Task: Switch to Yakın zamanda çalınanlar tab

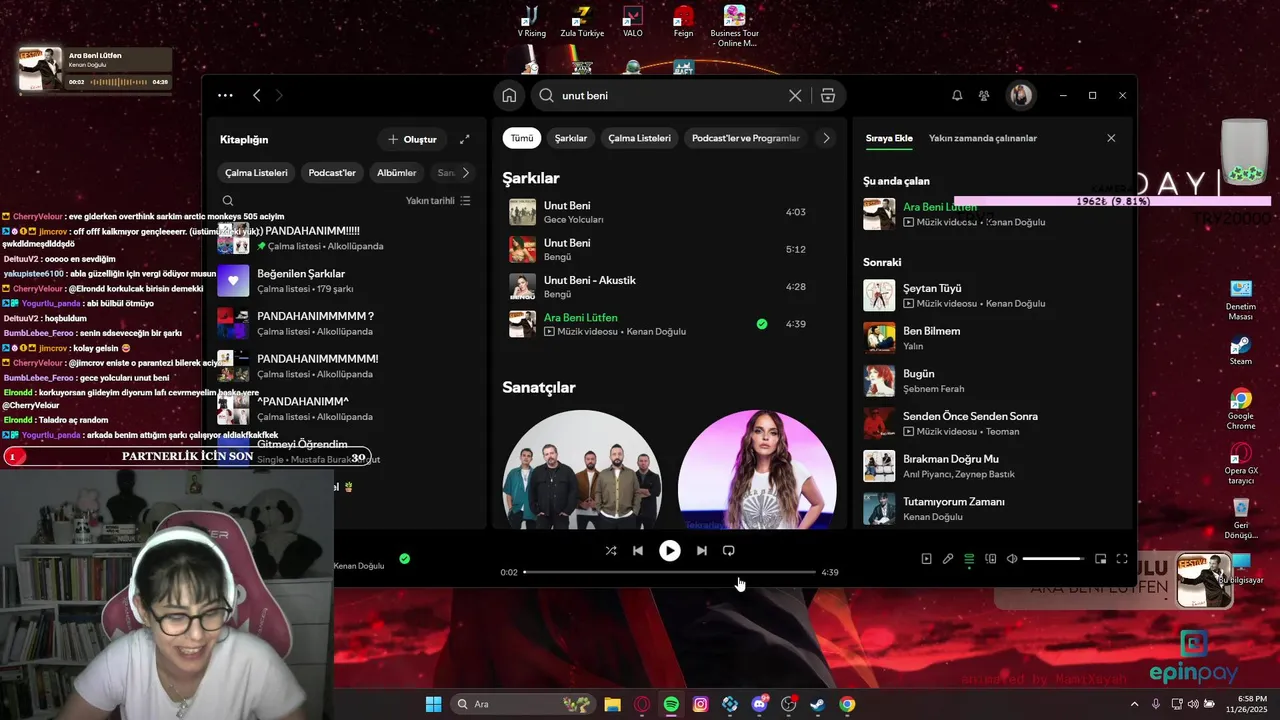Action: (x=983, y=139)
